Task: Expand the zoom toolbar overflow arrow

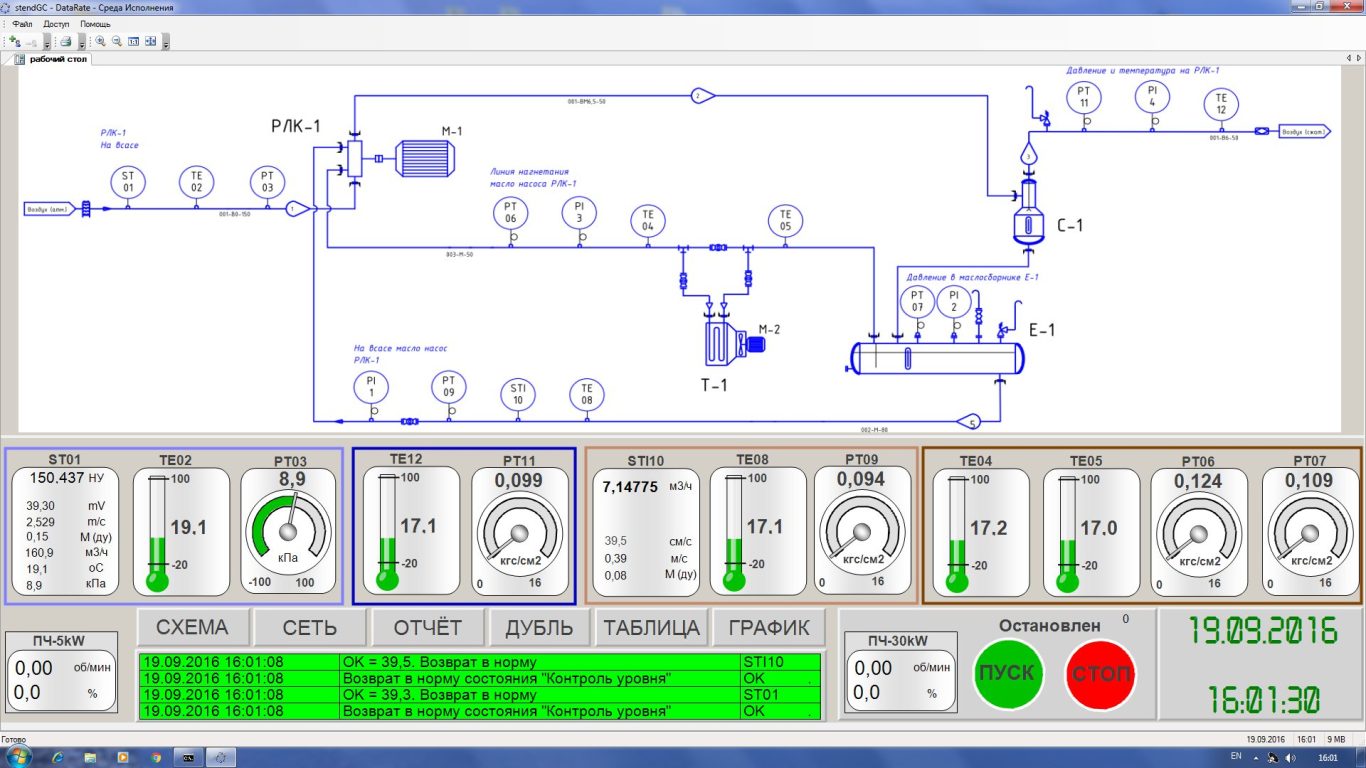Action: pyautogui.click(x=166, y=42)
